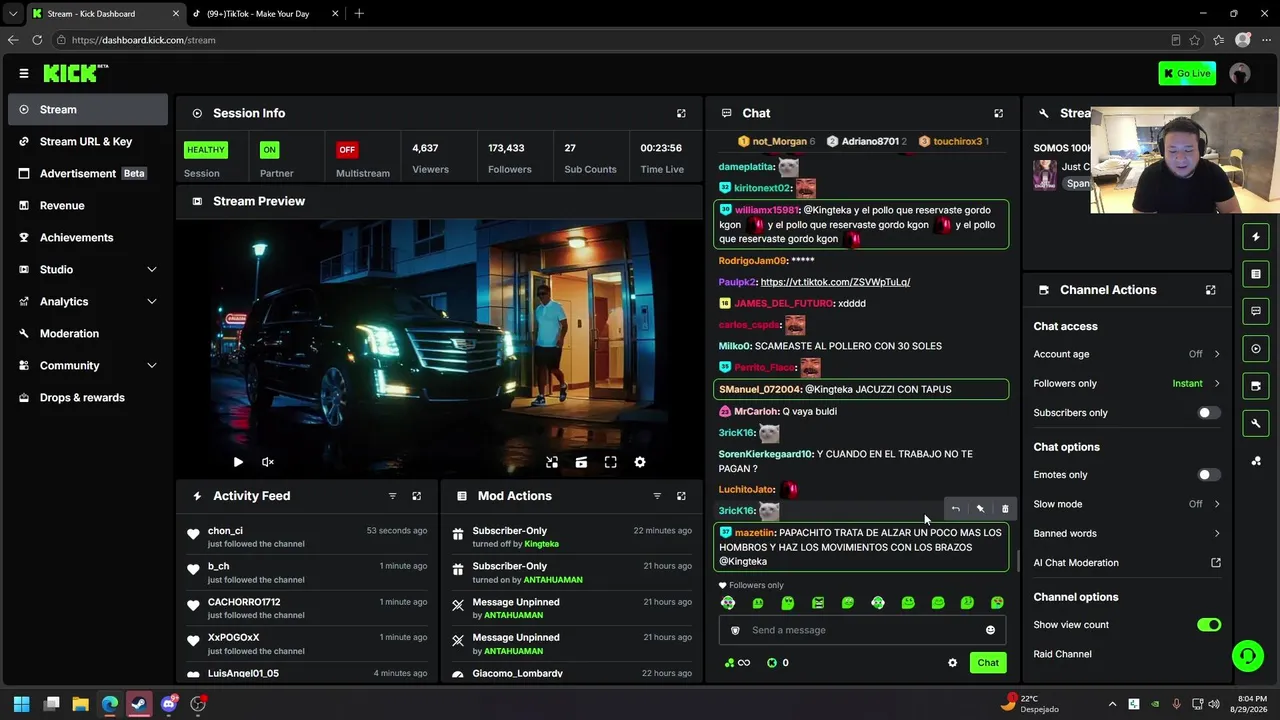Open the Revenue page
This screenshot has width=1280, height=720.
click(x=88, y=205)
